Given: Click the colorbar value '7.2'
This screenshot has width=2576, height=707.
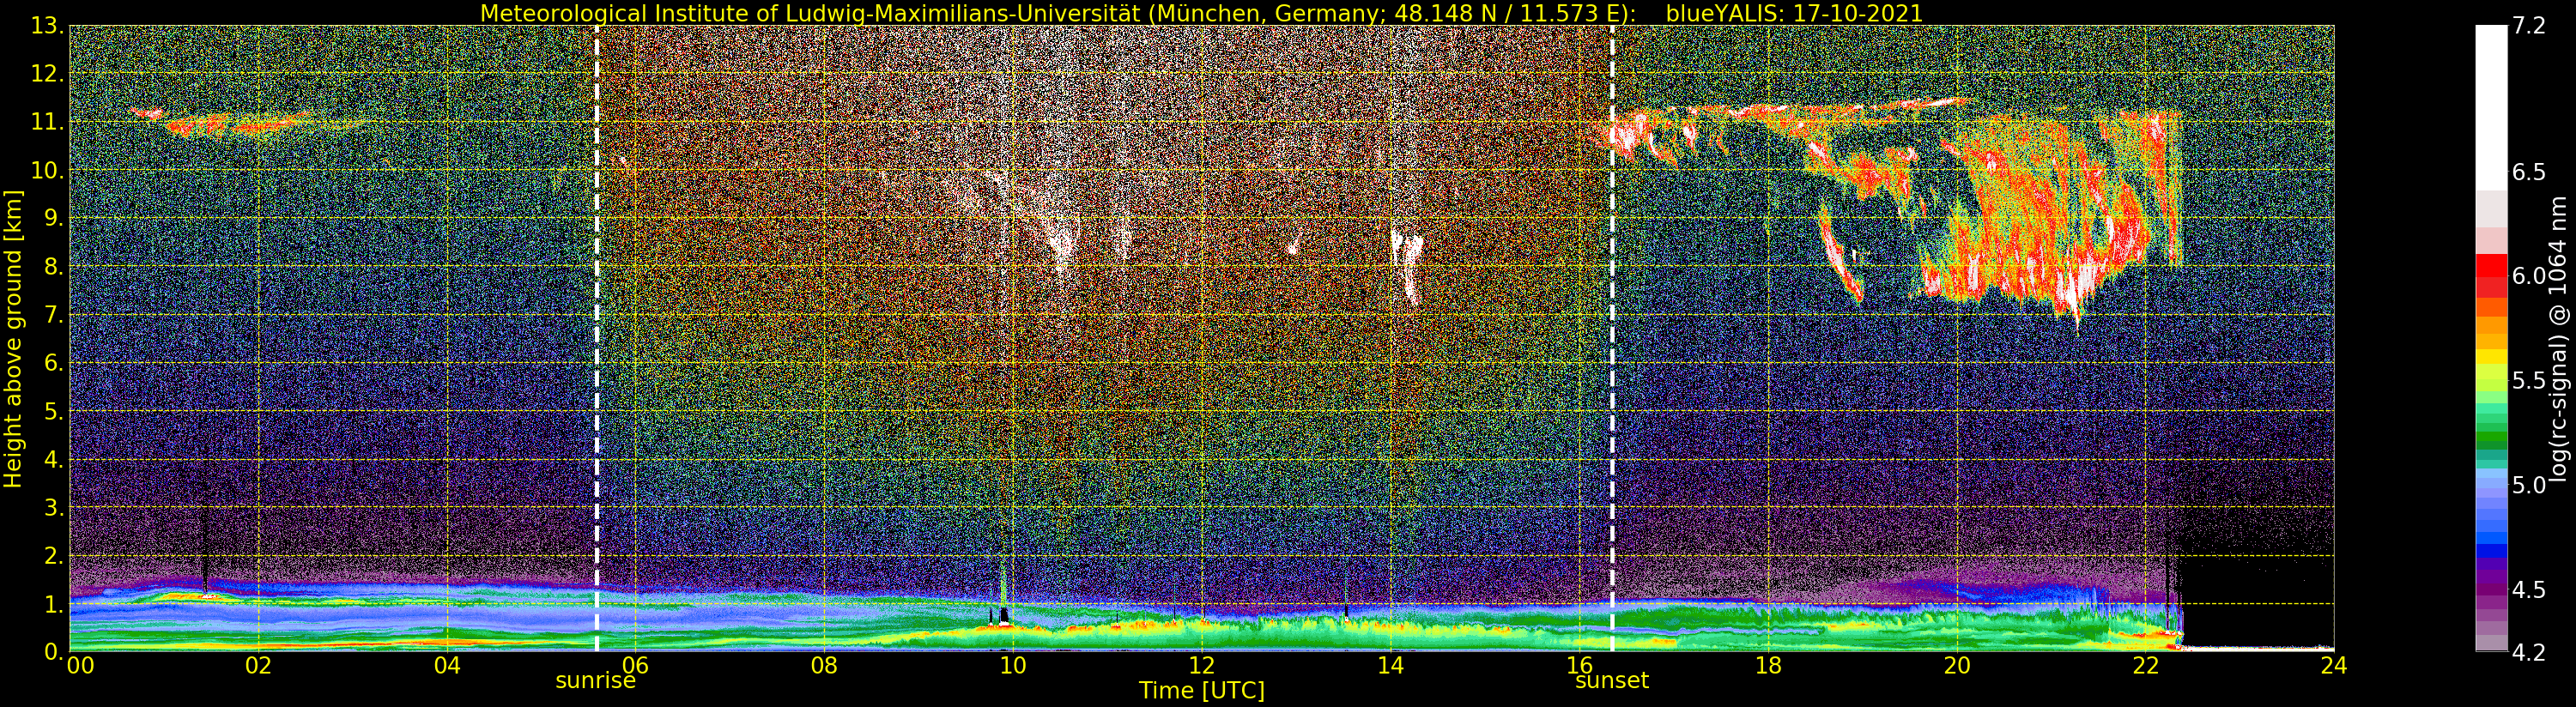Looking at the screenshot, I should (2529, 25).
